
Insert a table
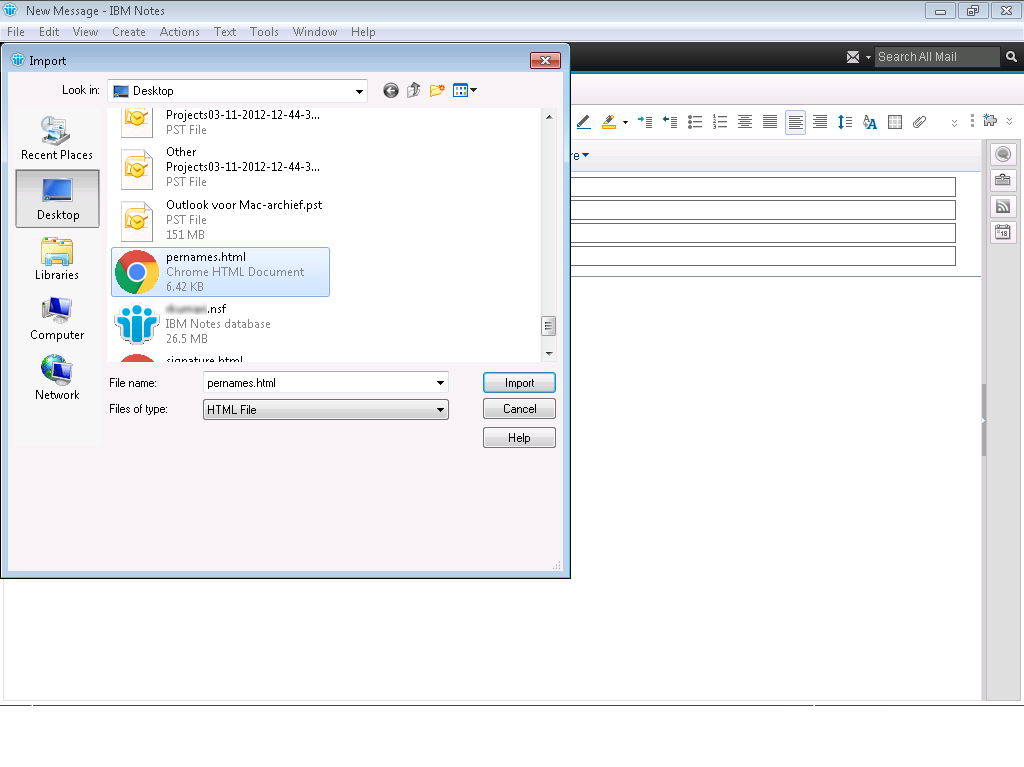tap(895, 122)
